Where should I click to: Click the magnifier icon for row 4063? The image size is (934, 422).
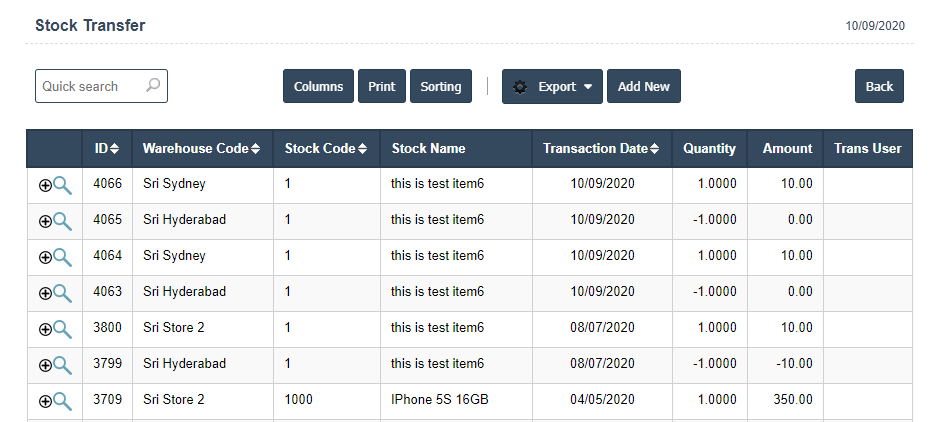(x=62, y=293)
